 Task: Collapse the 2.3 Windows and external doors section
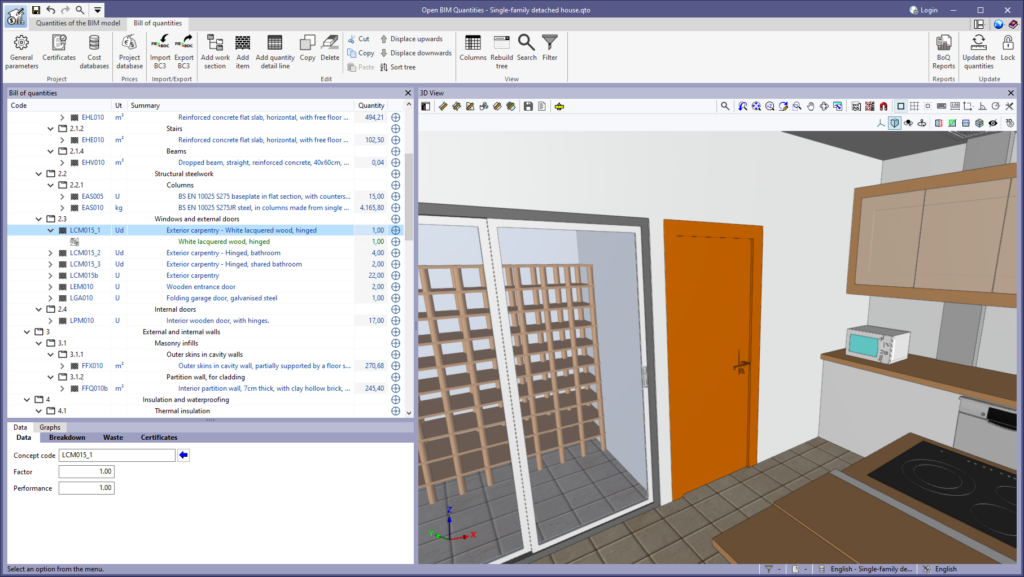coord(39,218)
